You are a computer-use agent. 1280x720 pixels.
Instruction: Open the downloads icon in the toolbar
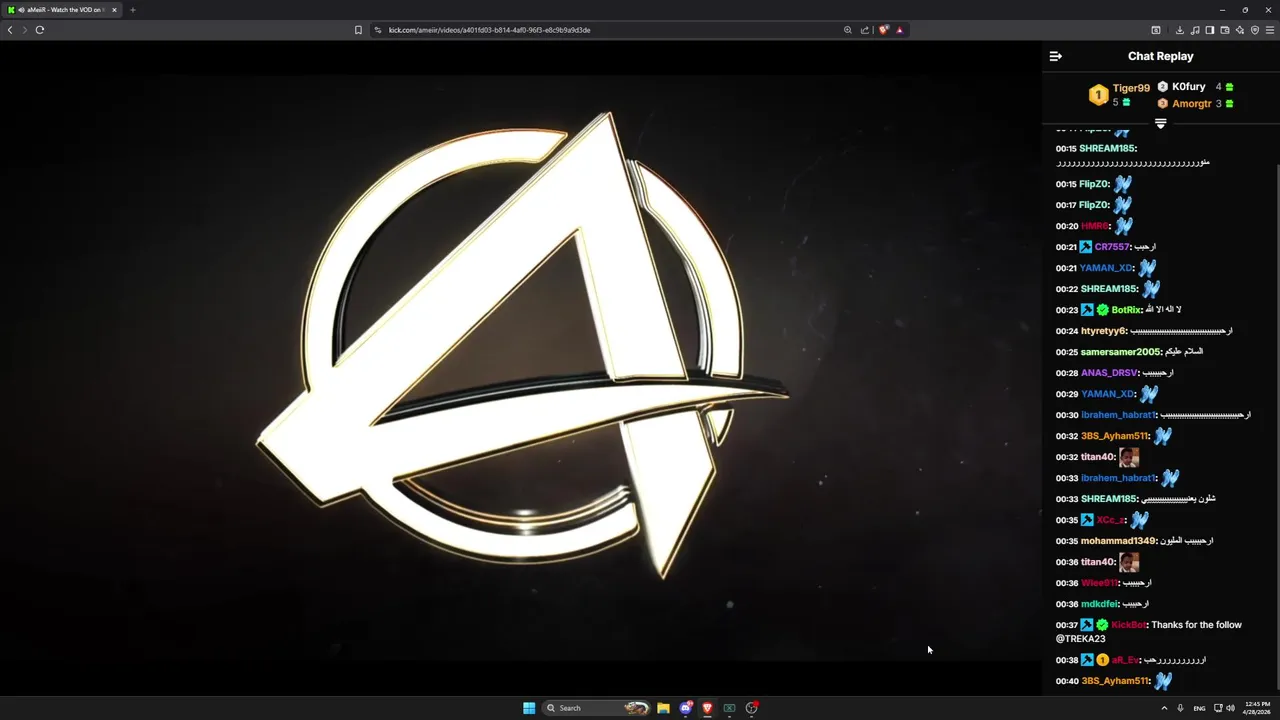(1180, 30)
